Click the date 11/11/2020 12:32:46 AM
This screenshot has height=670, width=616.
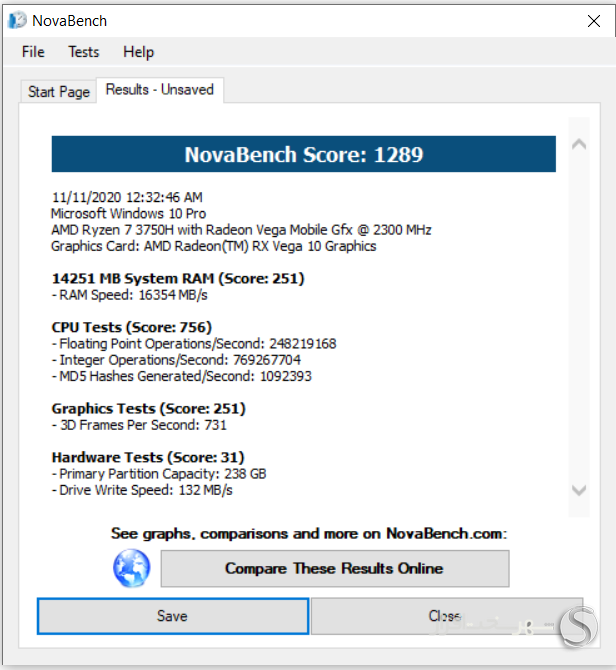(127, 197)
